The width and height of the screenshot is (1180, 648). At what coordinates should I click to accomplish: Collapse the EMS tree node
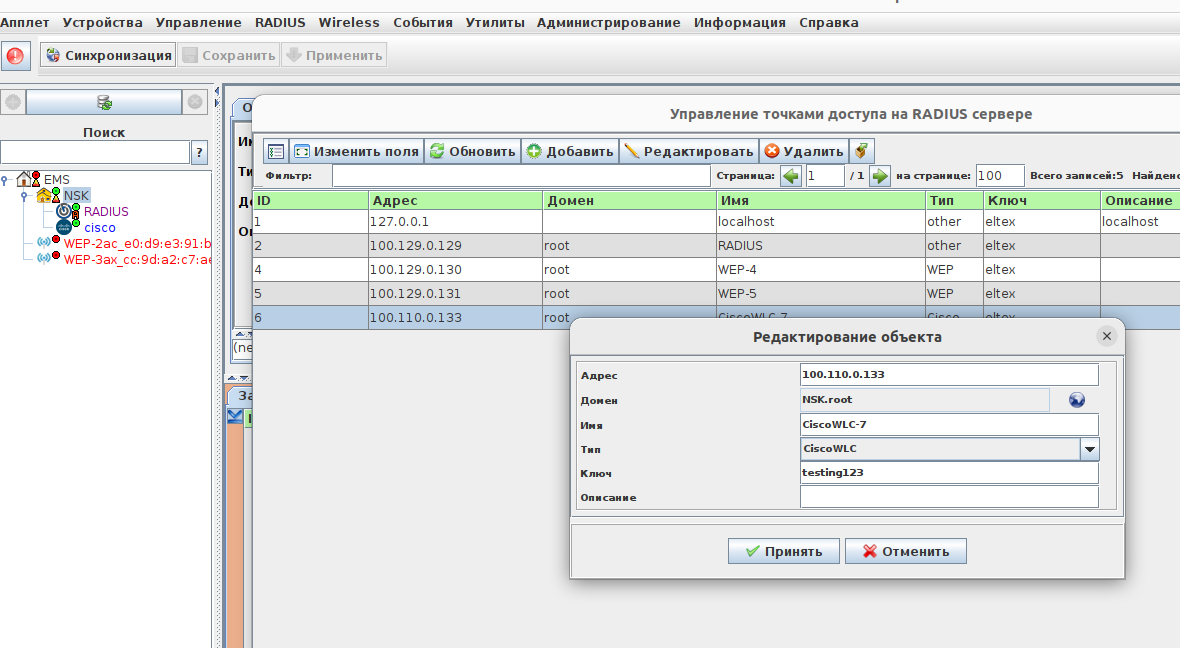point(5,180)
